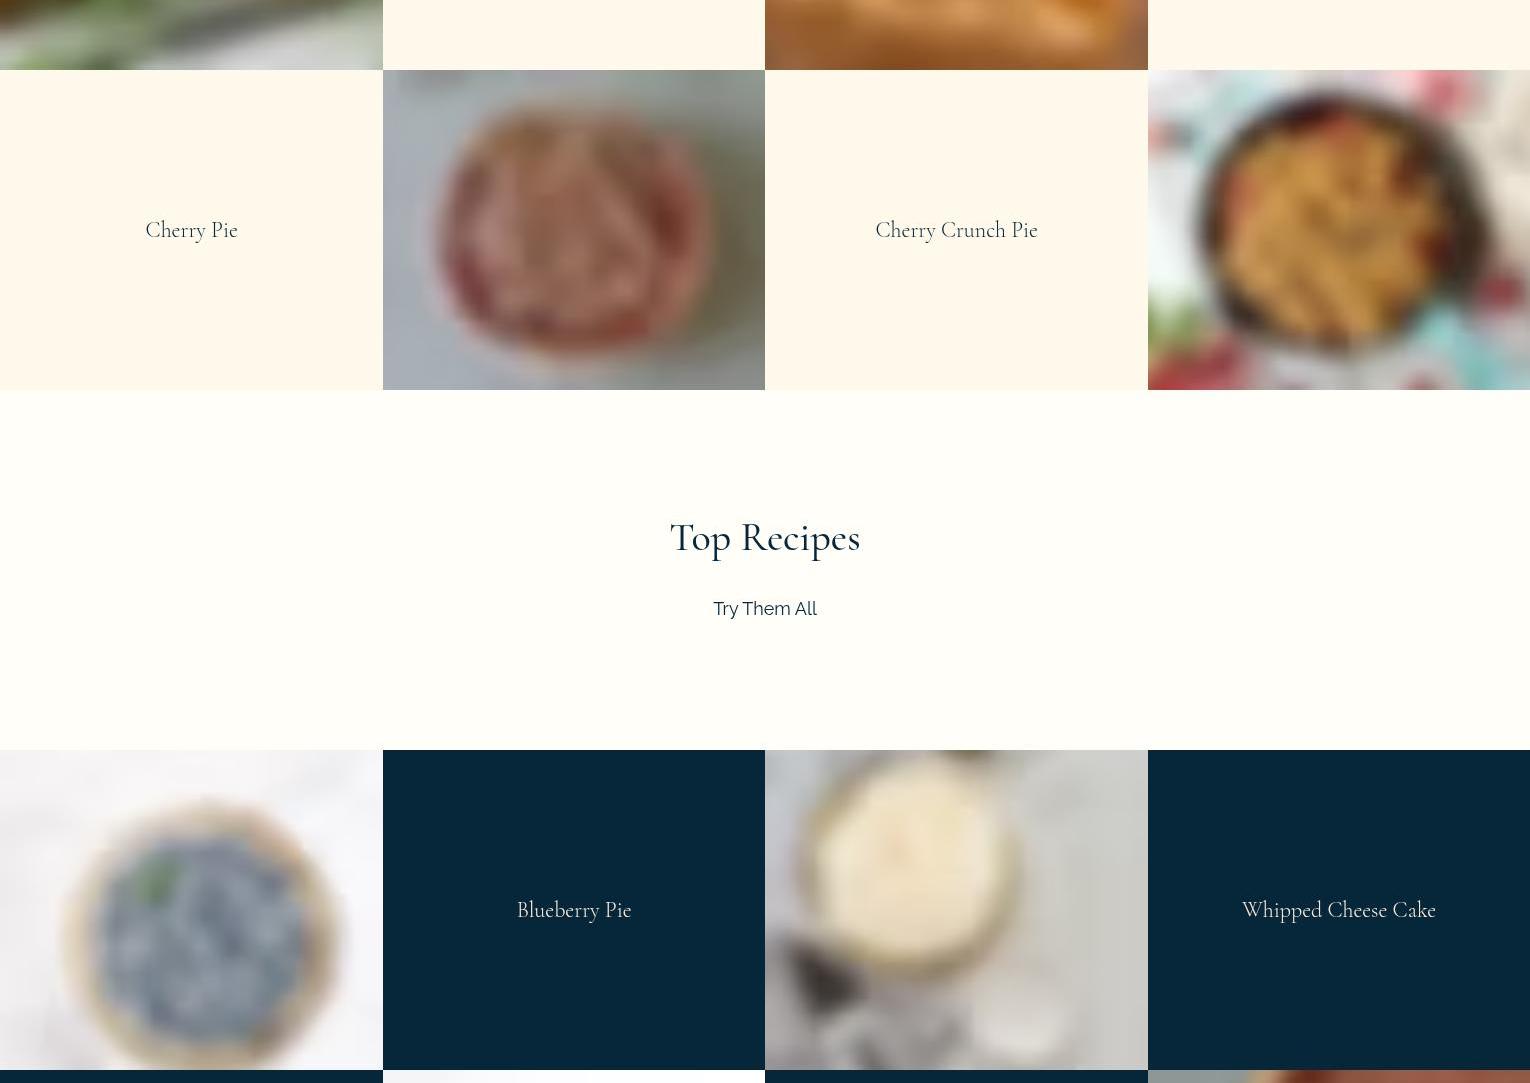Open the Cherry Crunch Pie title
The width and height of the screenshot is (1530, 1083).
tap(956, 230)
